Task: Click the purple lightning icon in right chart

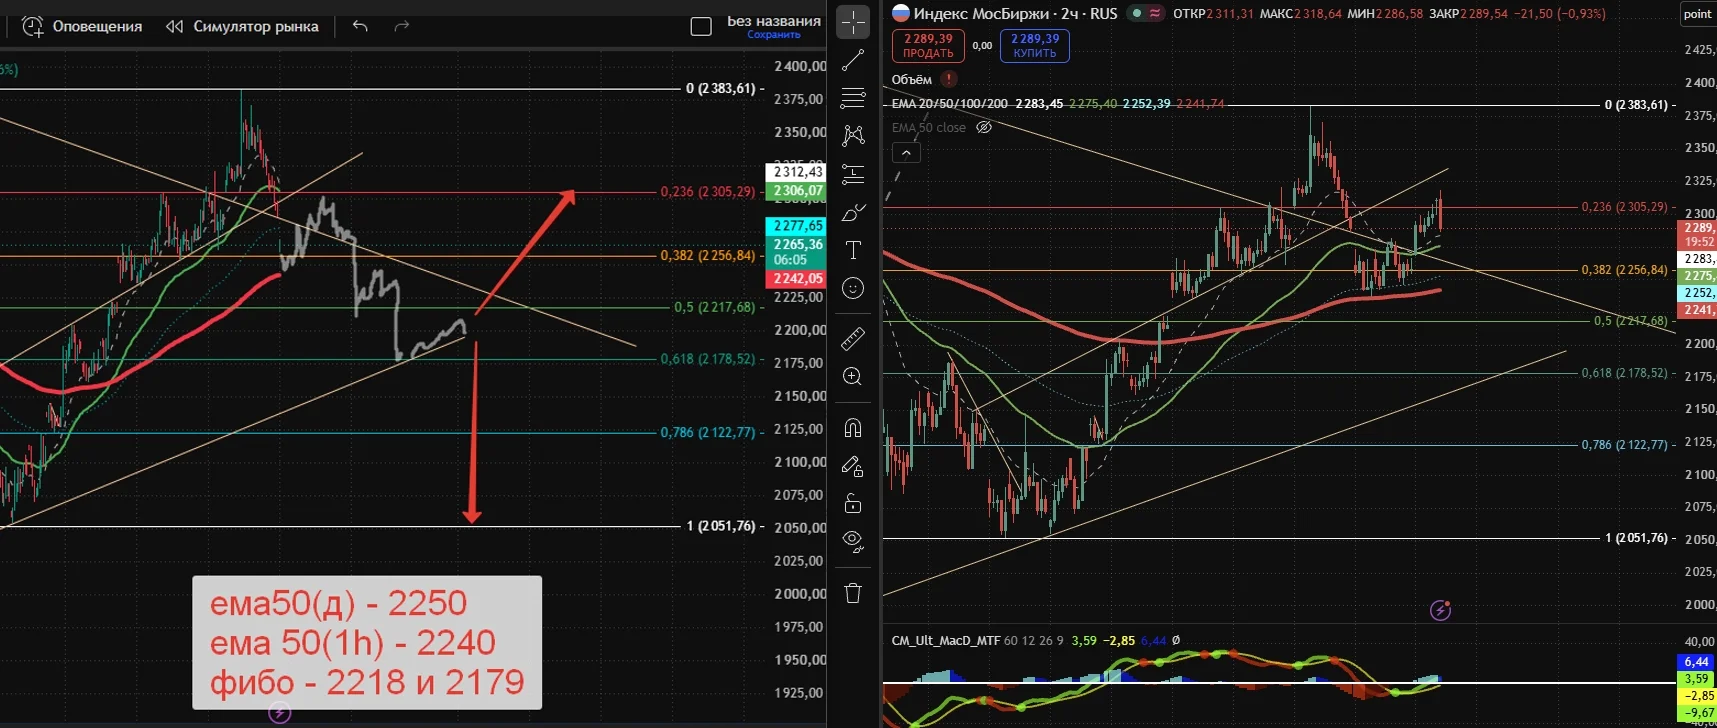Action: [x=1440, y=610]
